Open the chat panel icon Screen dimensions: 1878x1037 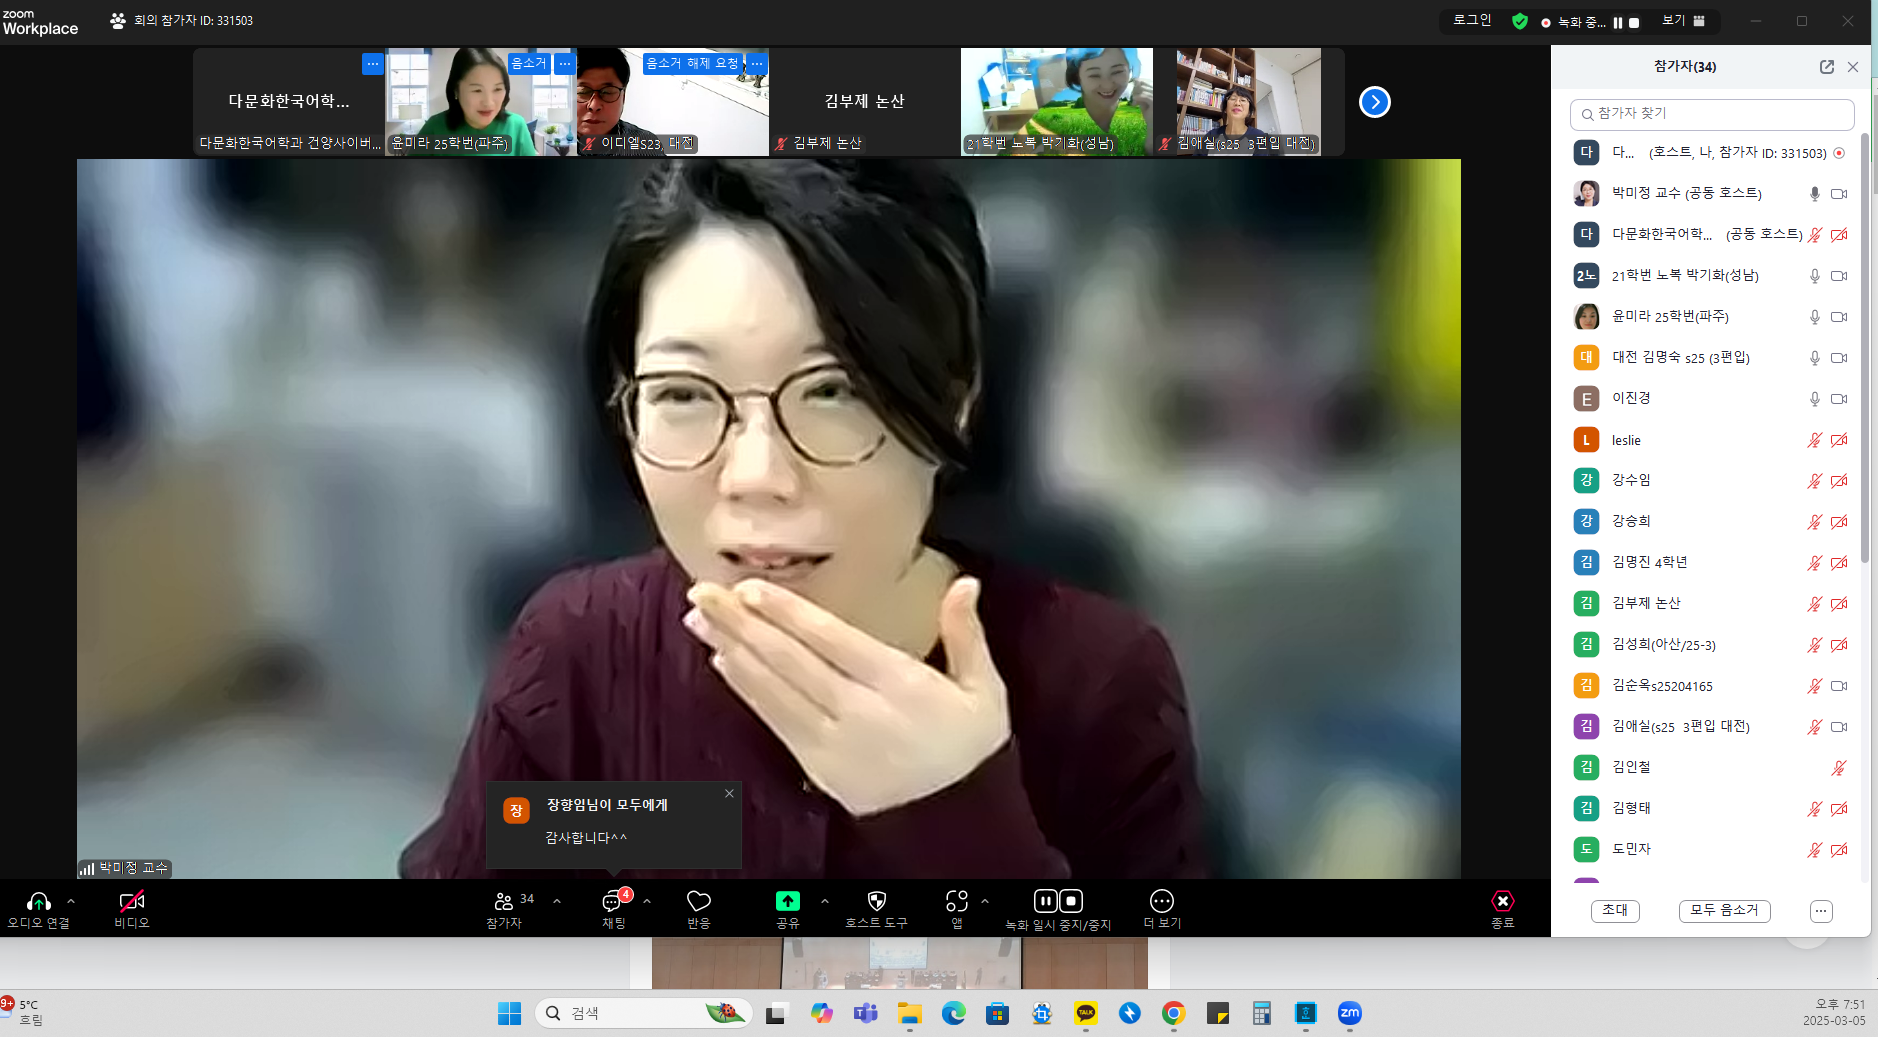click(x=613, y=901)
